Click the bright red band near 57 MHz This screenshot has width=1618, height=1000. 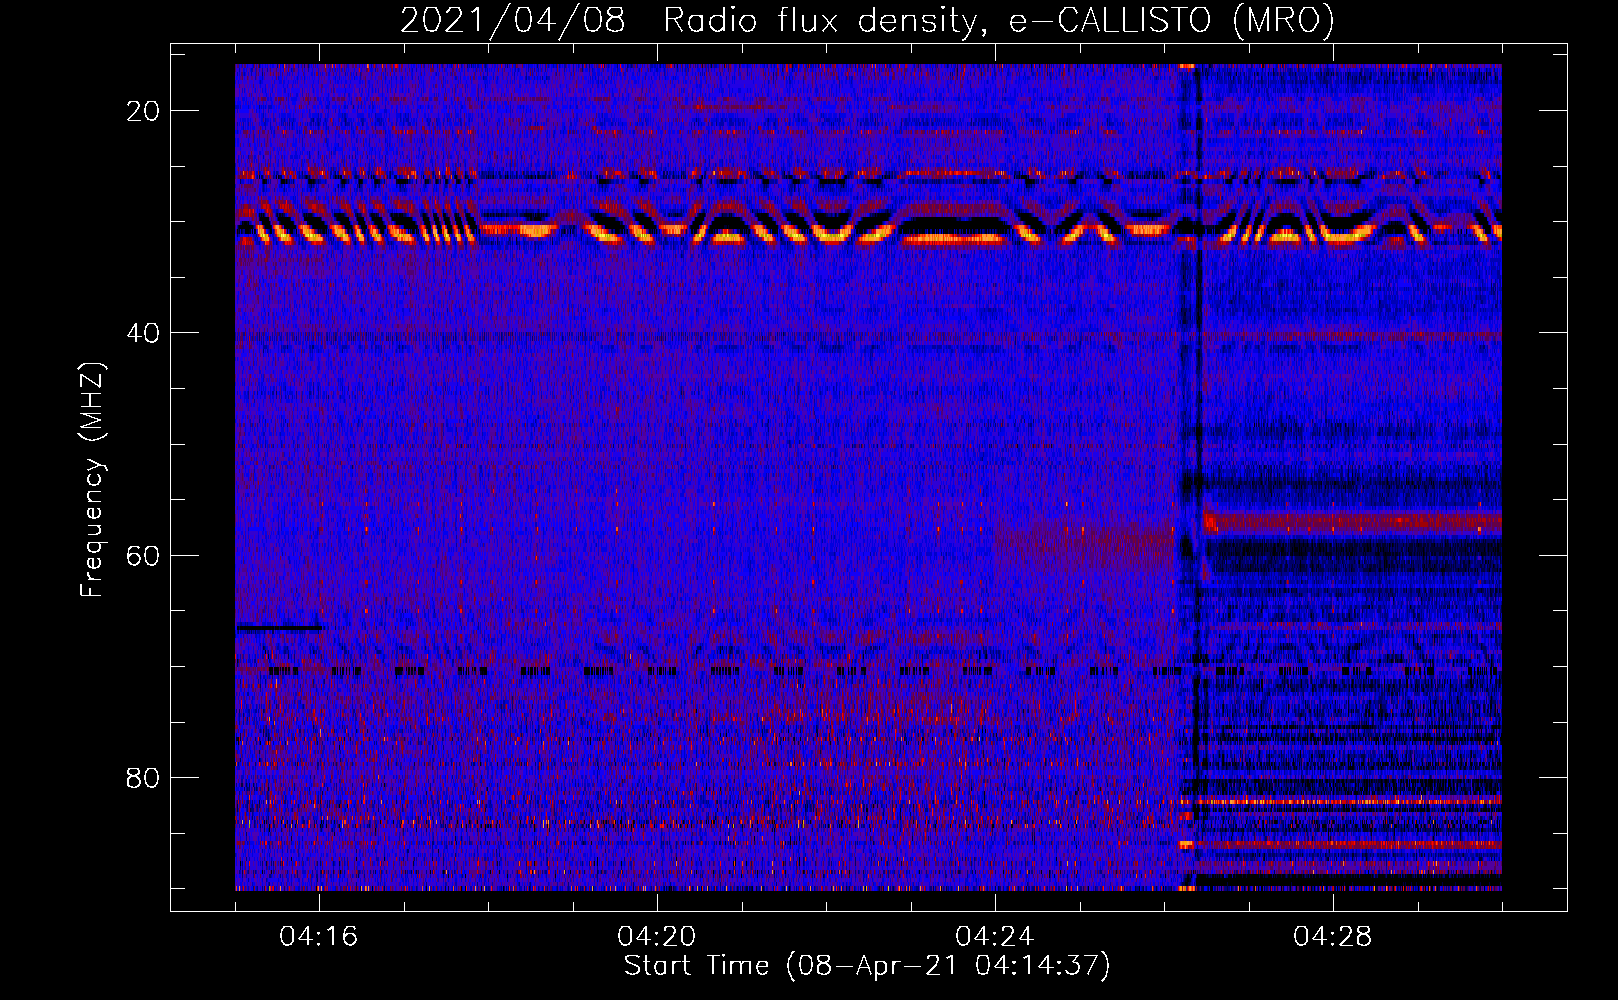1353,521
